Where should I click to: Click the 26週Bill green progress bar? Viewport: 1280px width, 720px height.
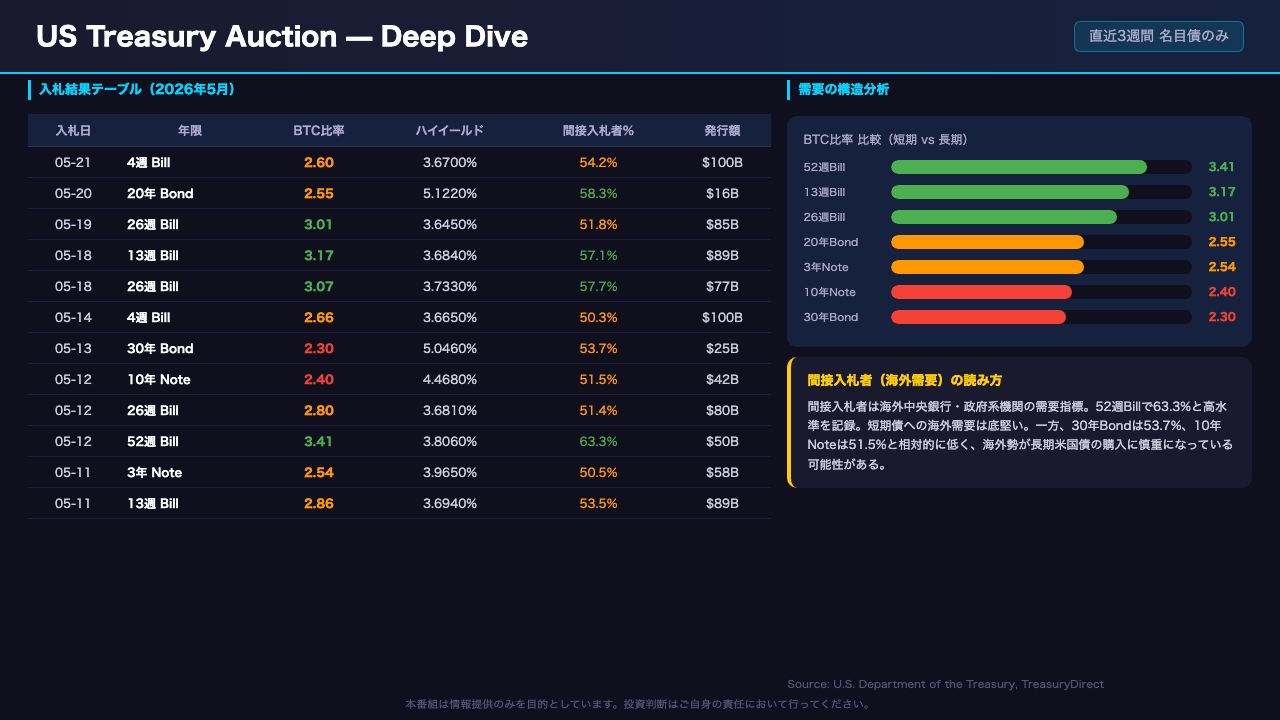coord(1004,217)
